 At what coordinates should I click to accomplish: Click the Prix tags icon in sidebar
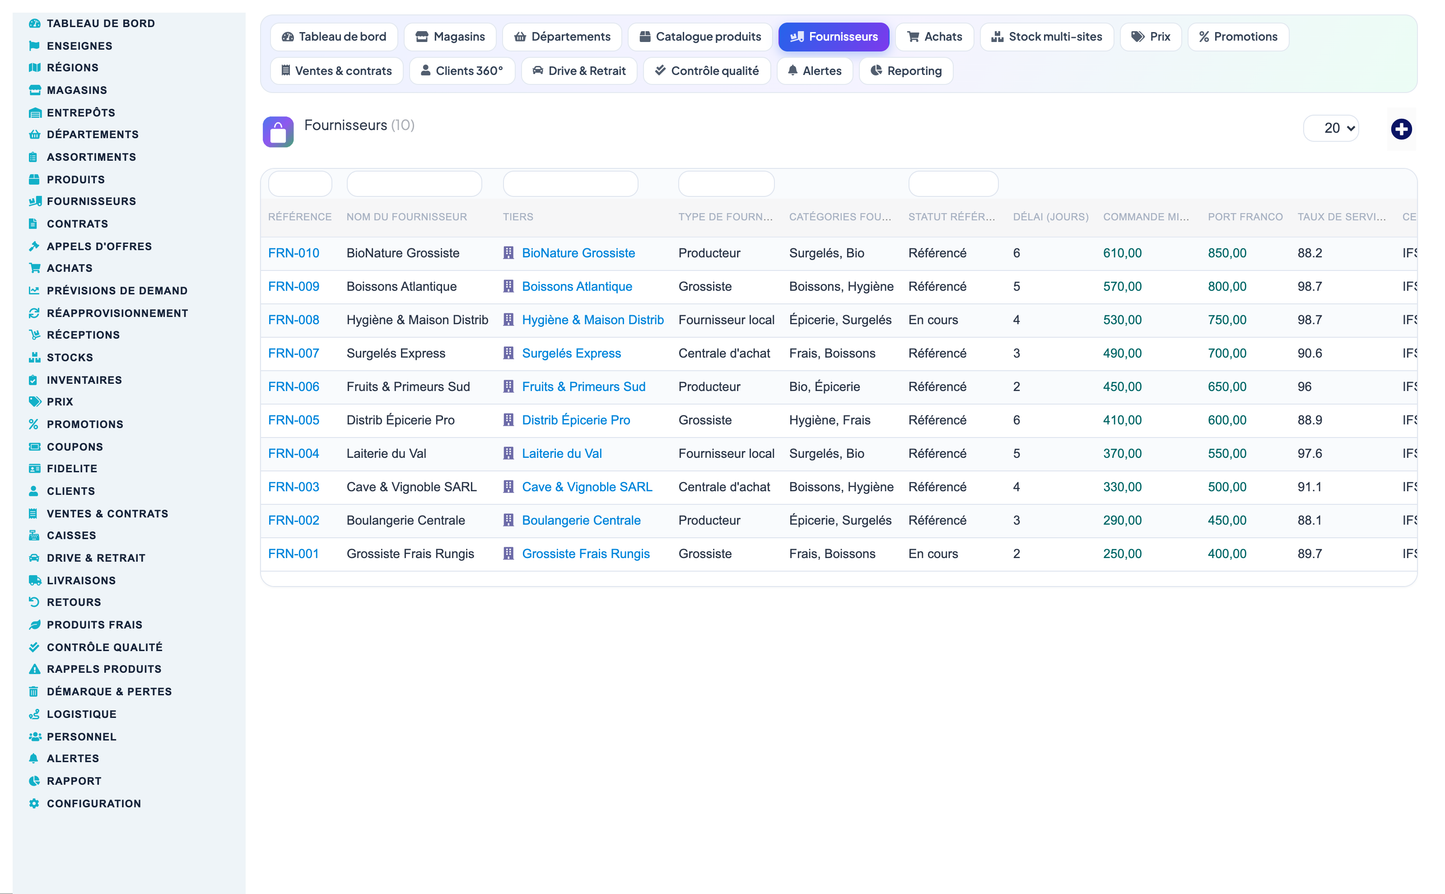coord(35,402)
